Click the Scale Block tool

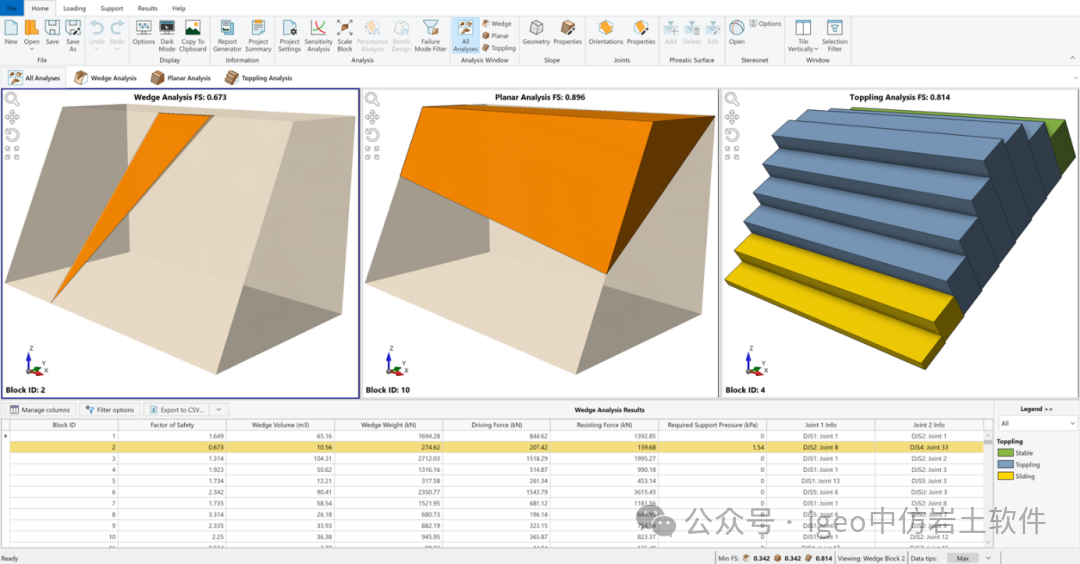pyautogui.click(x=344, y=36)
